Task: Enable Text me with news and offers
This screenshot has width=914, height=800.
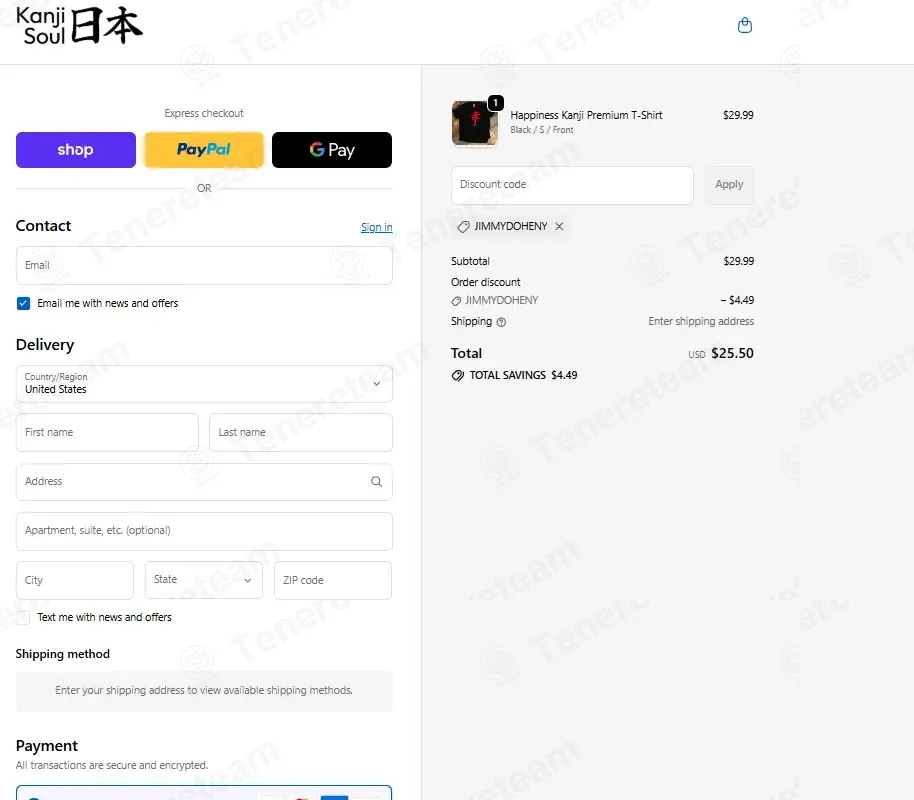Action: pyautogui.click(x=23, y=617)
